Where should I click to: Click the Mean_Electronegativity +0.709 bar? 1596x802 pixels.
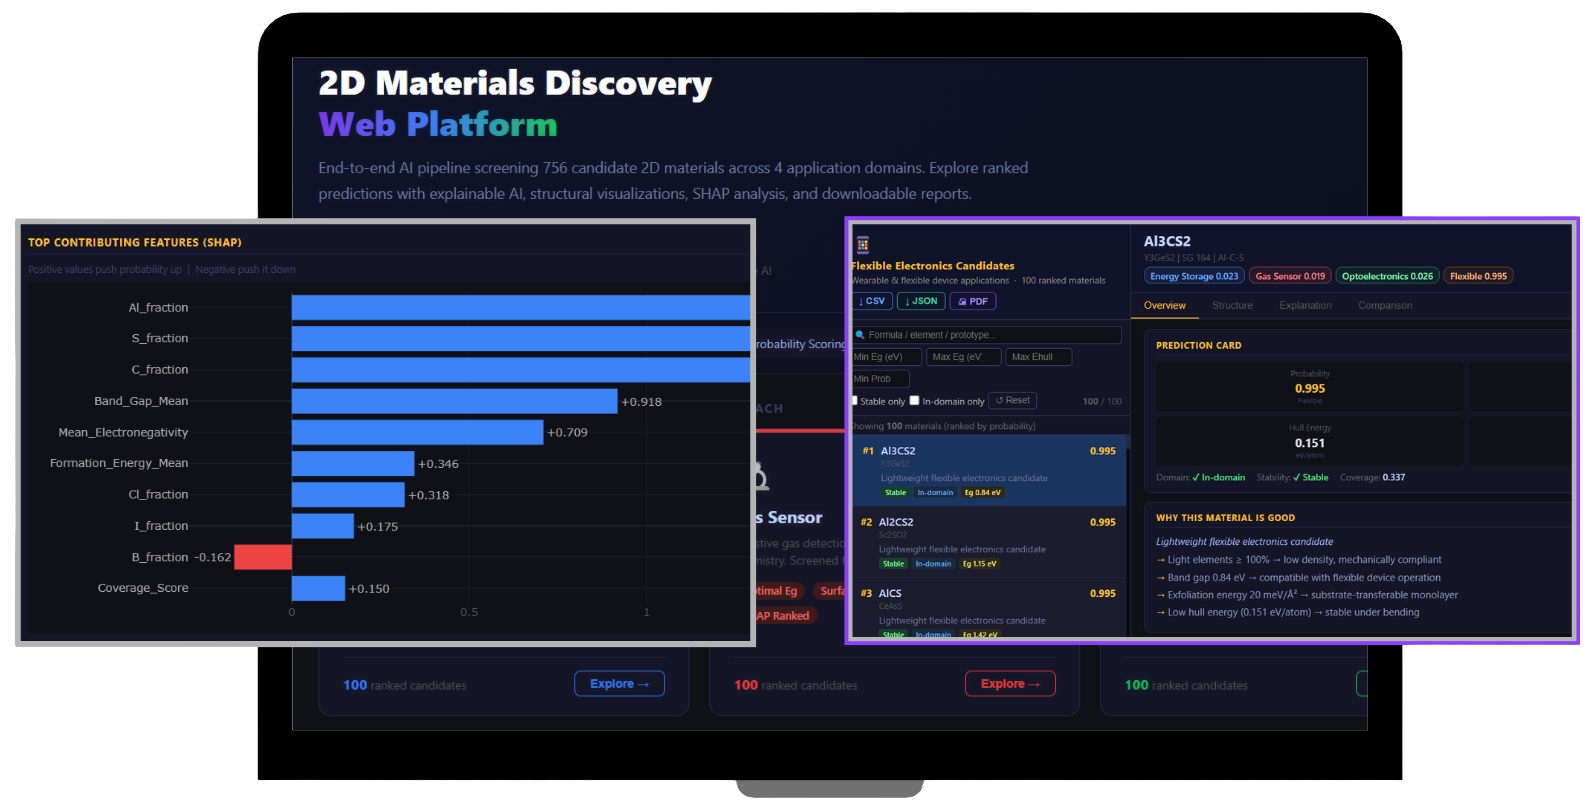[x=417, y=432]
